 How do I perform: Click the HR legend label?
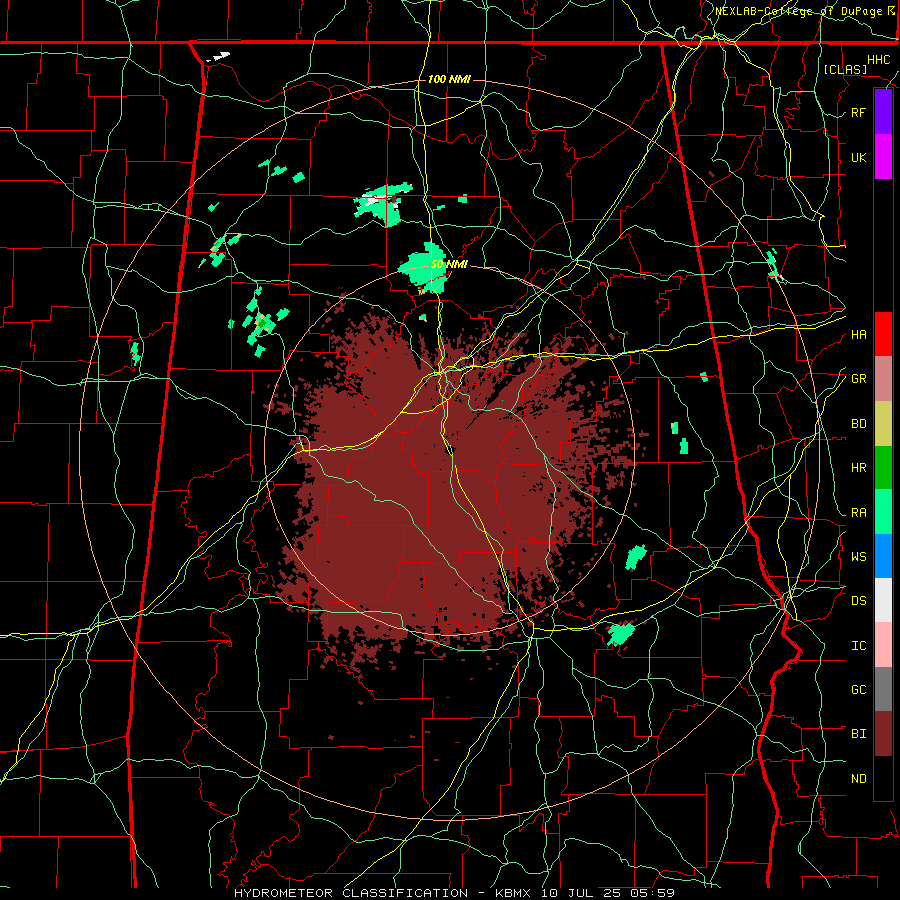point(858,468)
